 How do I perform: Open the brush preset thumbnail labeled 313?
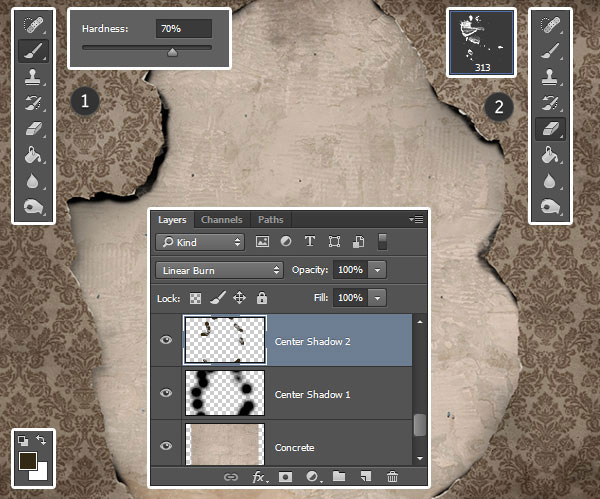click(x=481, y=42)
